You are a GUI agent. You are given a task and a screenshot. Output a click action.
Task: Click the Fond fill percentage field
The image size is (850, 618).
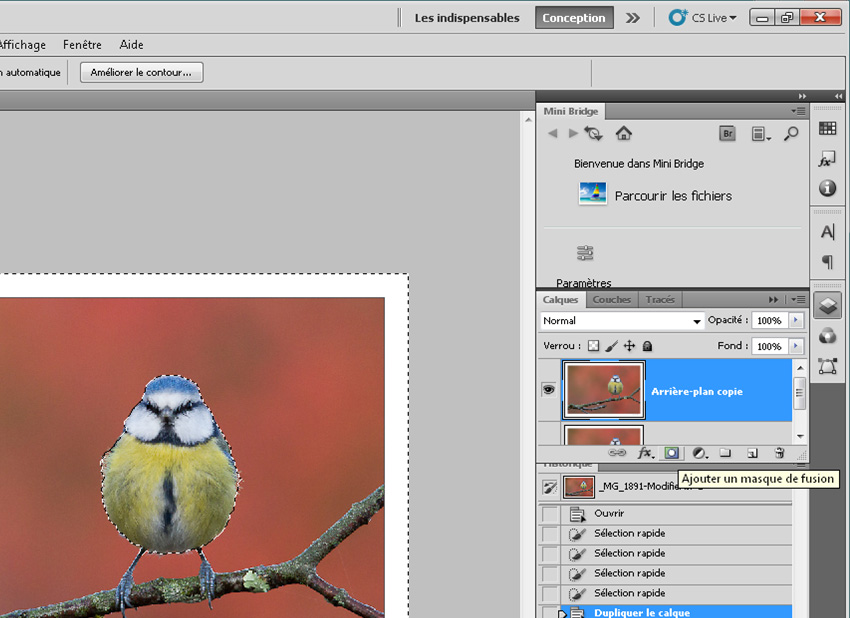pos(769,346)
